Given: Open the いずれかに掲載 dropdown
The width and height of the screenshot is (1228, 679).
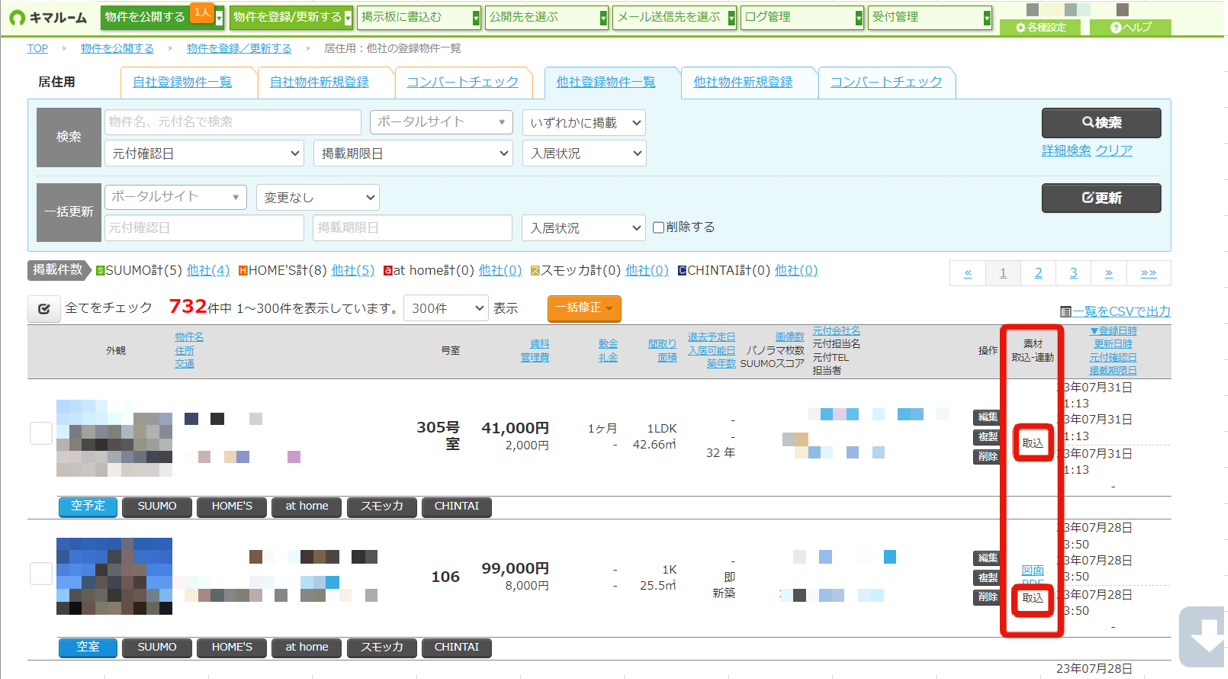Looking at the screenshot, I should 584,123.
